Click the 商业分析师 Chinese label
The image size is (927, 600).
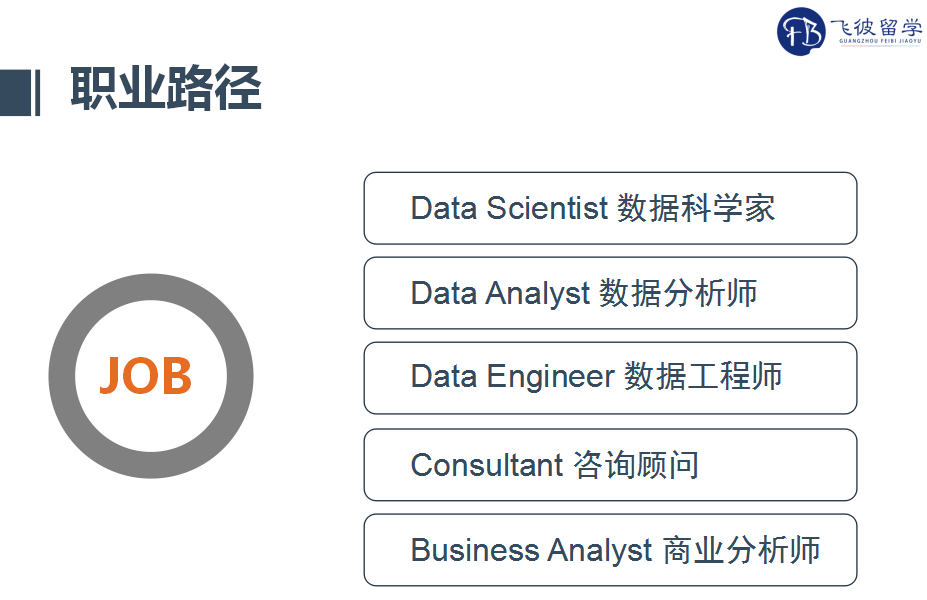tap(741, 550)
